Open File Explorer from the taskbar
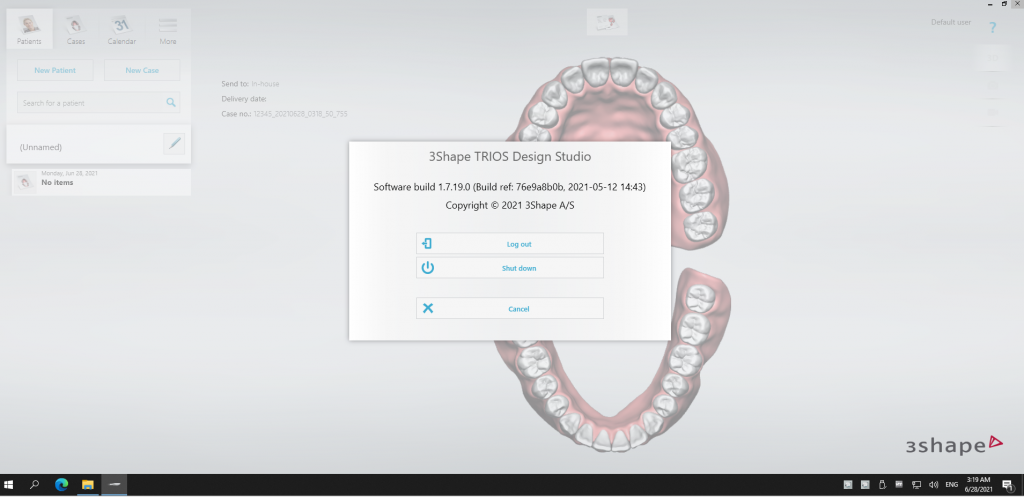The height and width of the screenshot is (497, 1024). pos(87,485)
